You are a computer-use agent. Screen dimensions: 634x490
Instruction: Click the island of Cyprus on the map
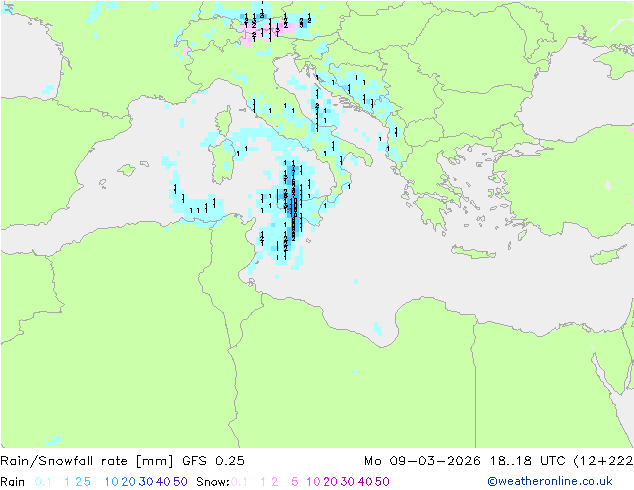point(607,257)
